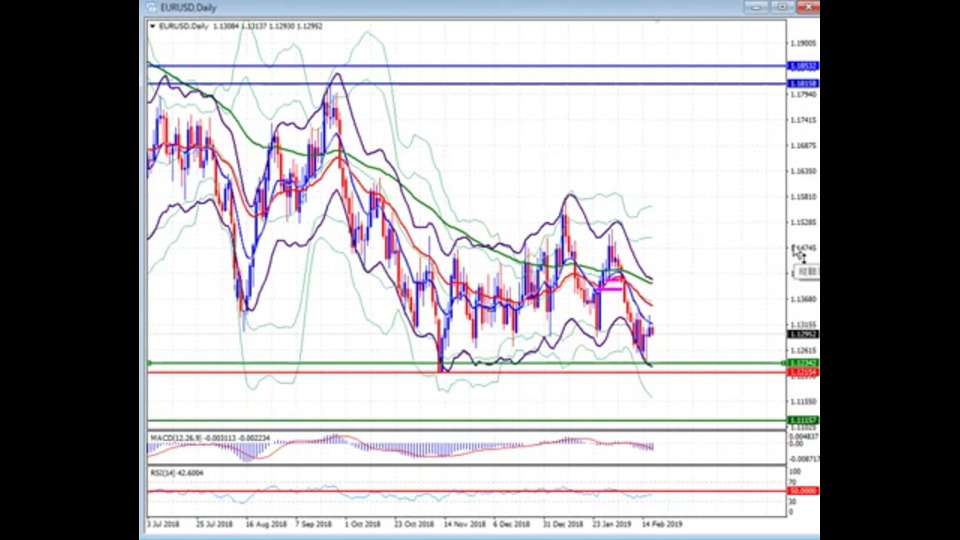Click the 14 Nov 2018 date label

coord(465,525)
